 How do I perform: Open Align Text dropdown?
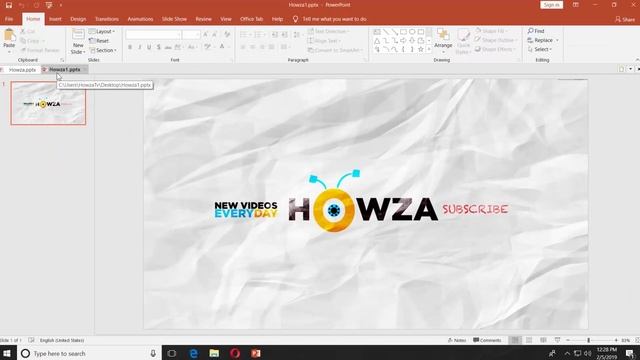point(324,41)
